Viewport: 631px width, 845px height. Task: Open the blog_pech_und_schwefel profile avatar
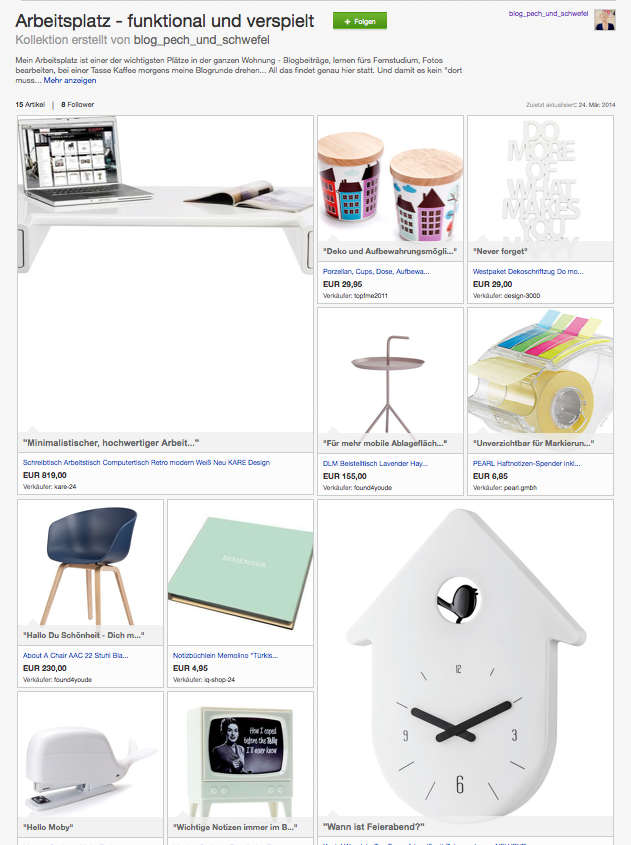pos(605,20)
